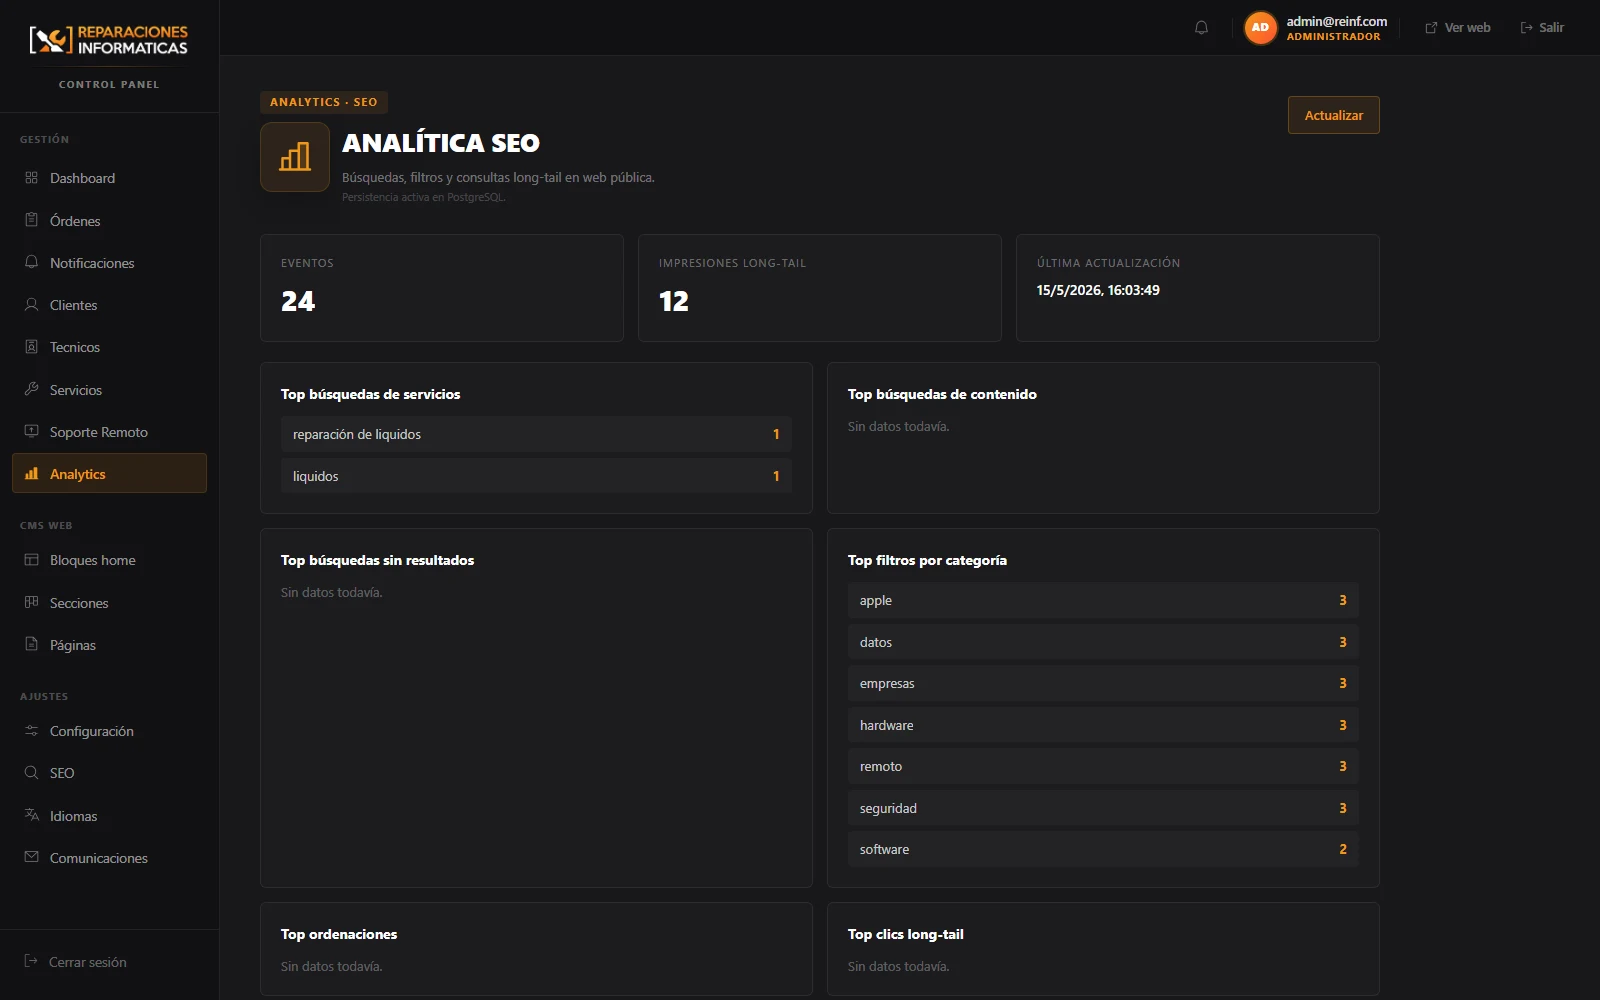
Task: Go to Órdenes section
Action: click(x=109, y=221)
